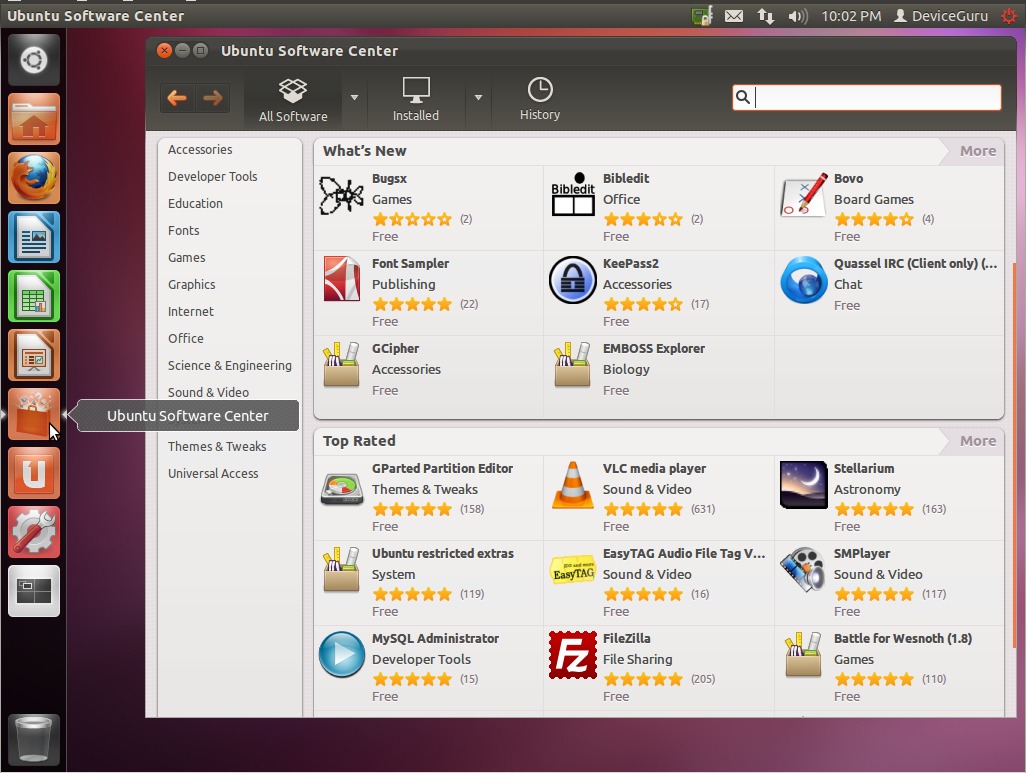
Task: Open the Workspace Switcher launcher icon
Action: [34, 590]
